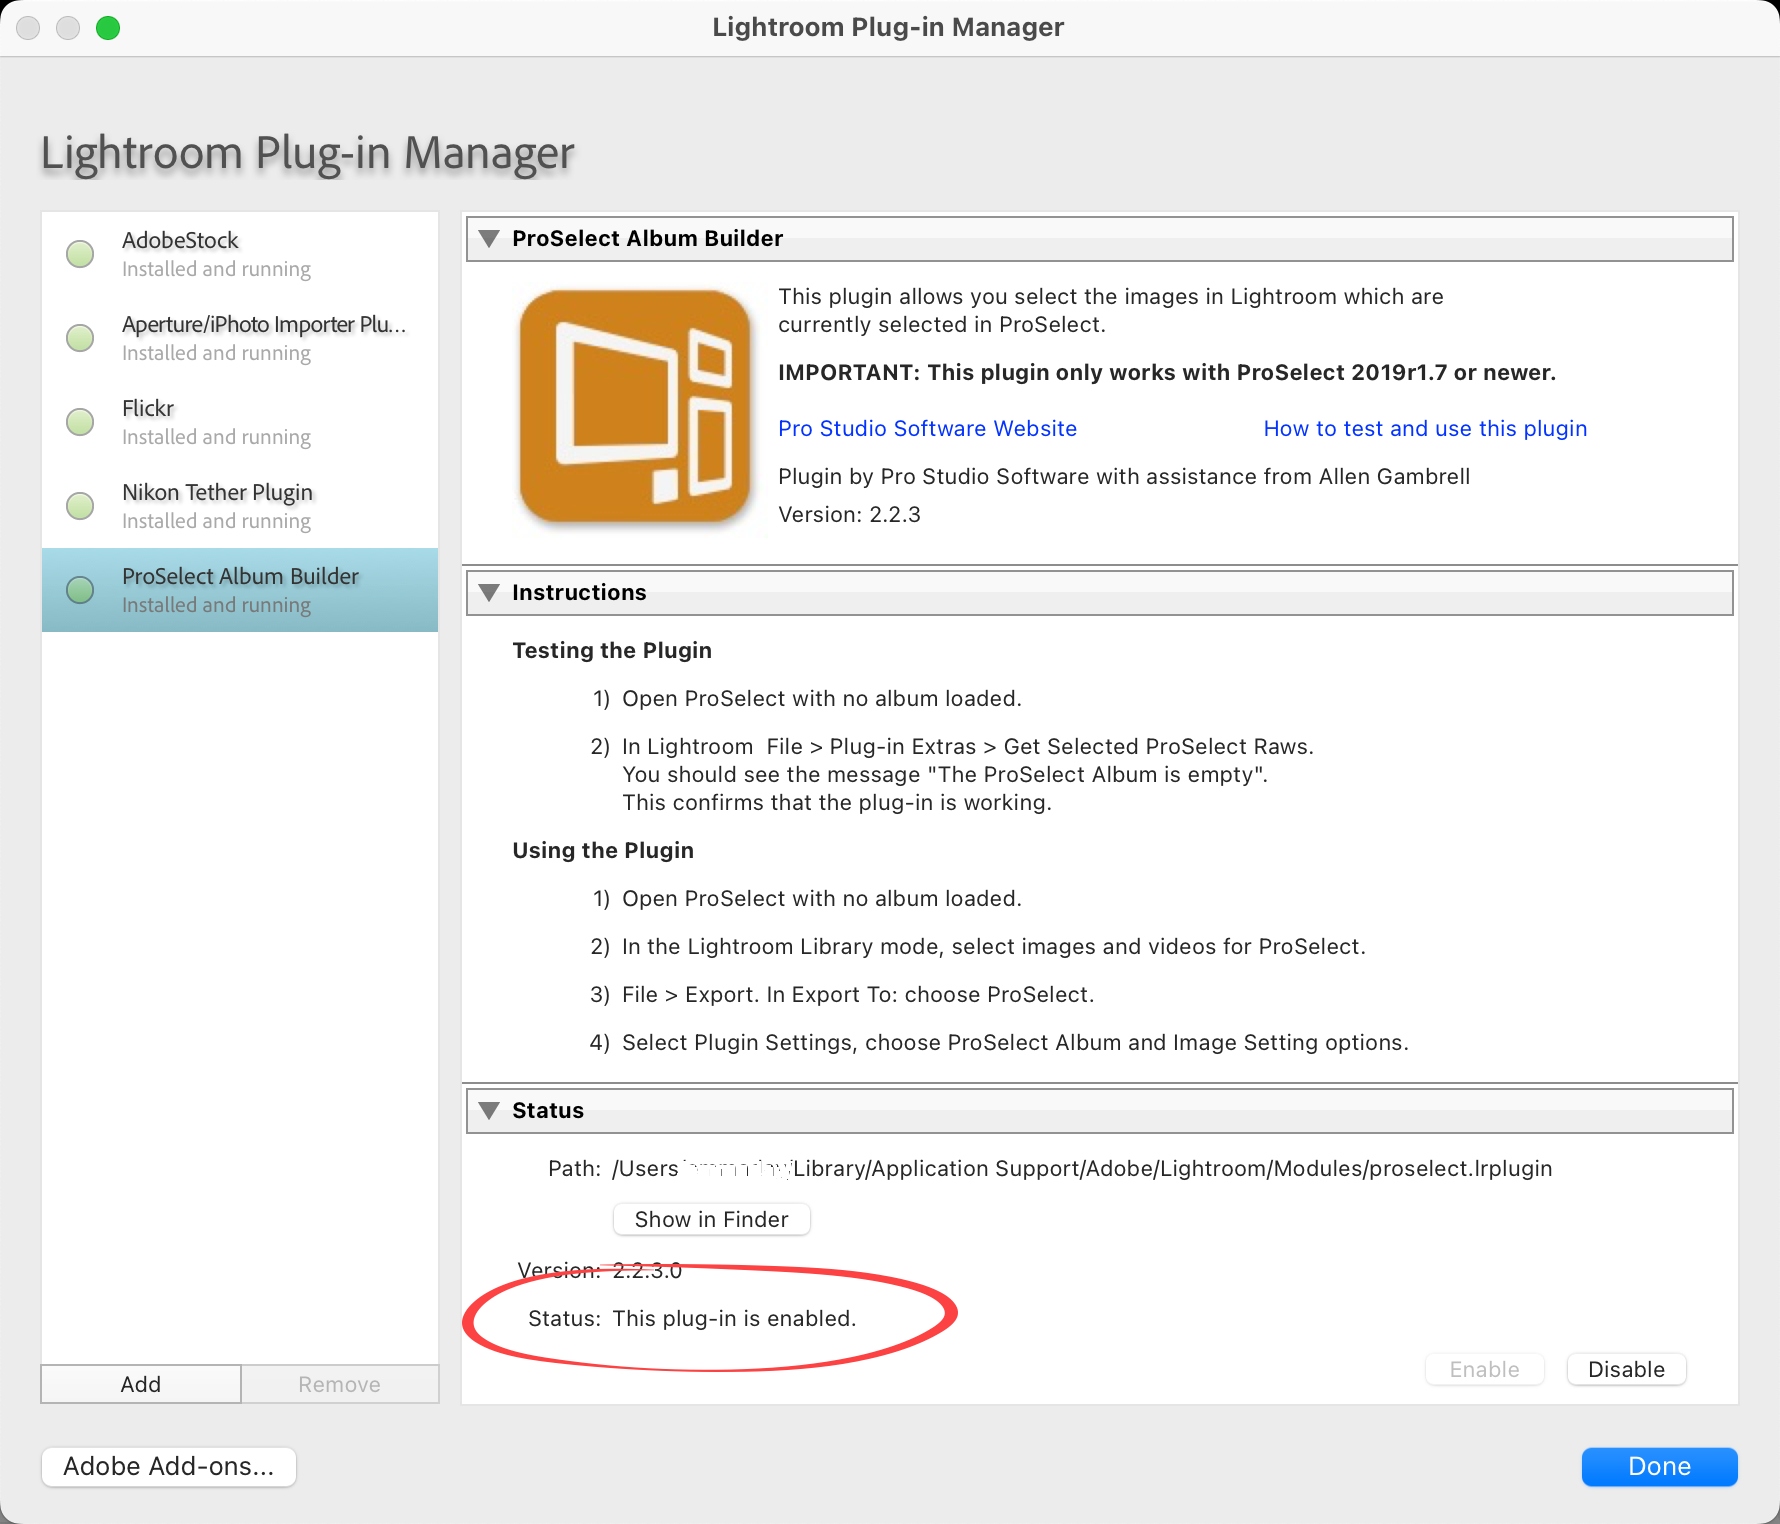Open Adobe Add-ons
The height and width of the screenshot is (1524, 1780).
click(x=169, y=1467)
